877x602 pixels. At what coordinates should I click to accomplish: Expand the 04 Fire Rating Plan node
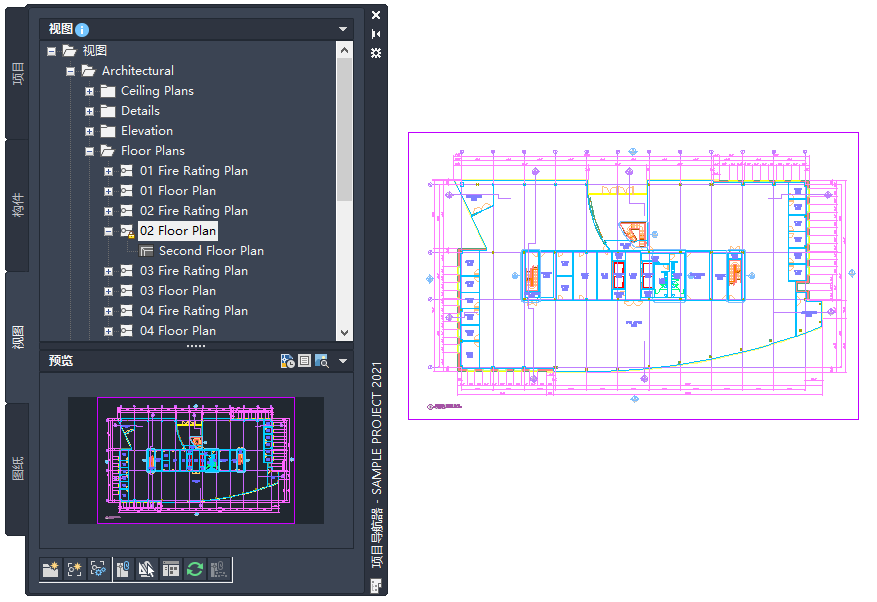(x=109, y=311)
